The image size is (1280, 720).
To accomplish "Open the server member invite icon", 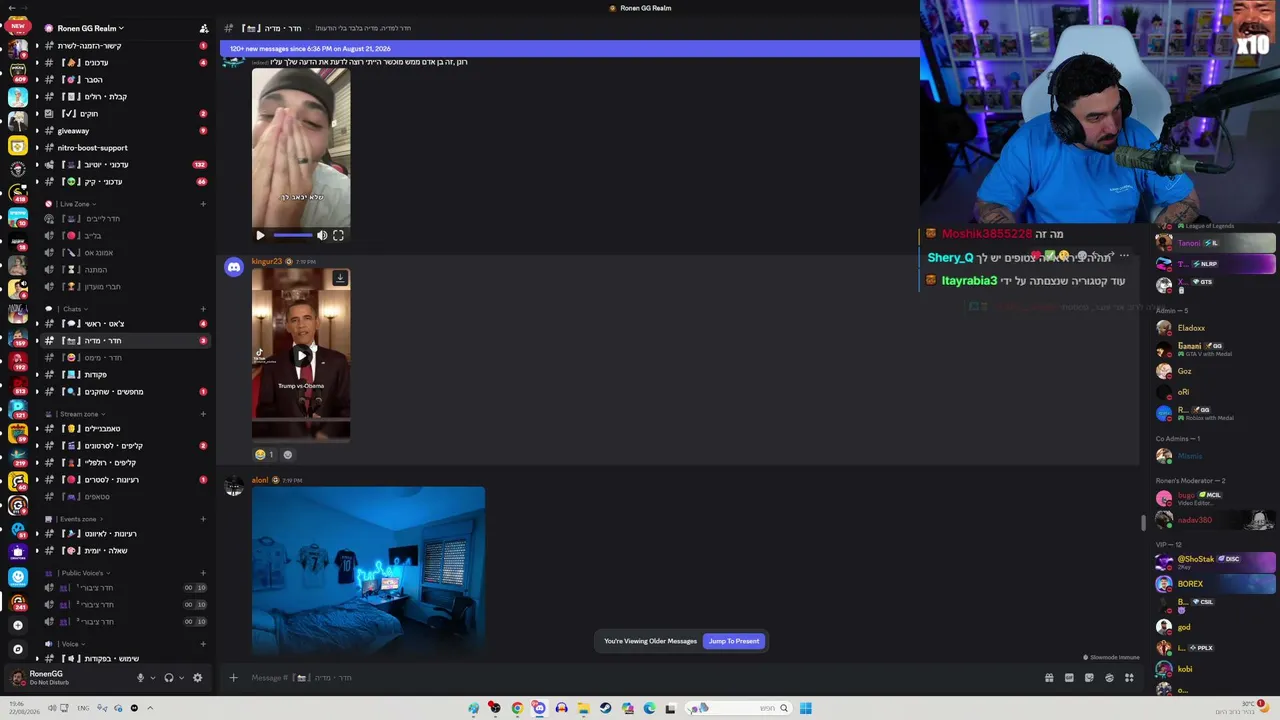I will tap(204, 28).
